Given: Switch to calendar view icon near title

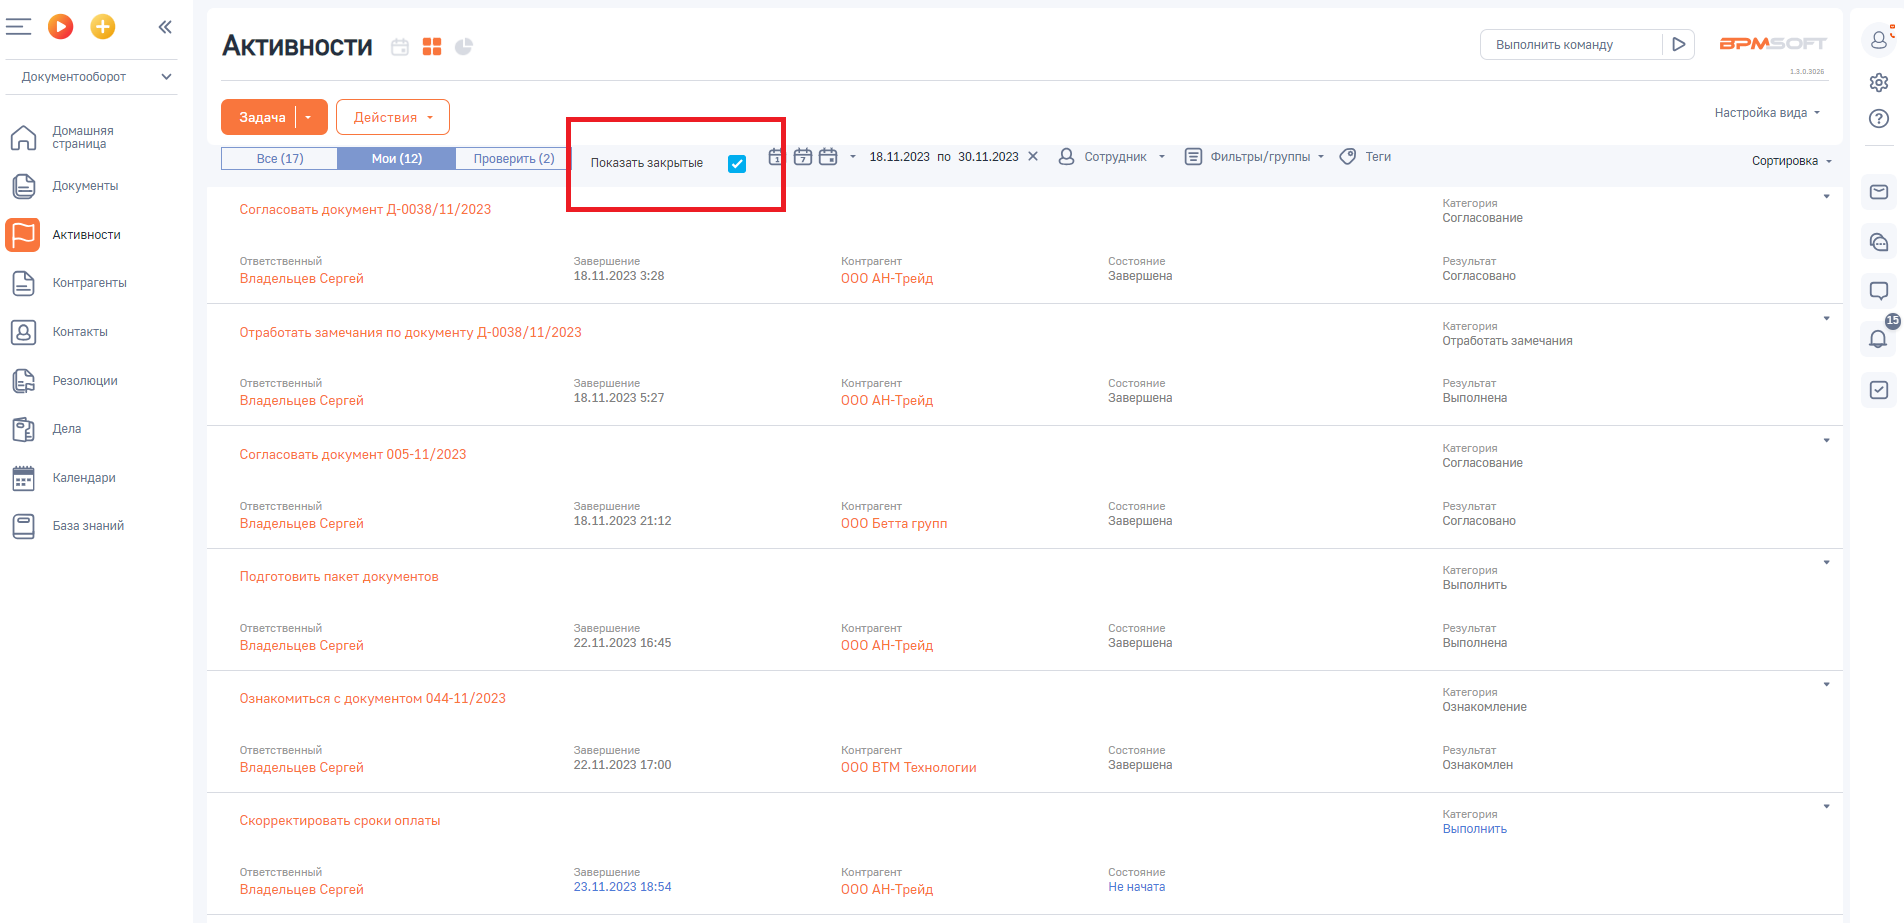Looking at the screenshot, I should pyautogui.click(x=400, y=47).
